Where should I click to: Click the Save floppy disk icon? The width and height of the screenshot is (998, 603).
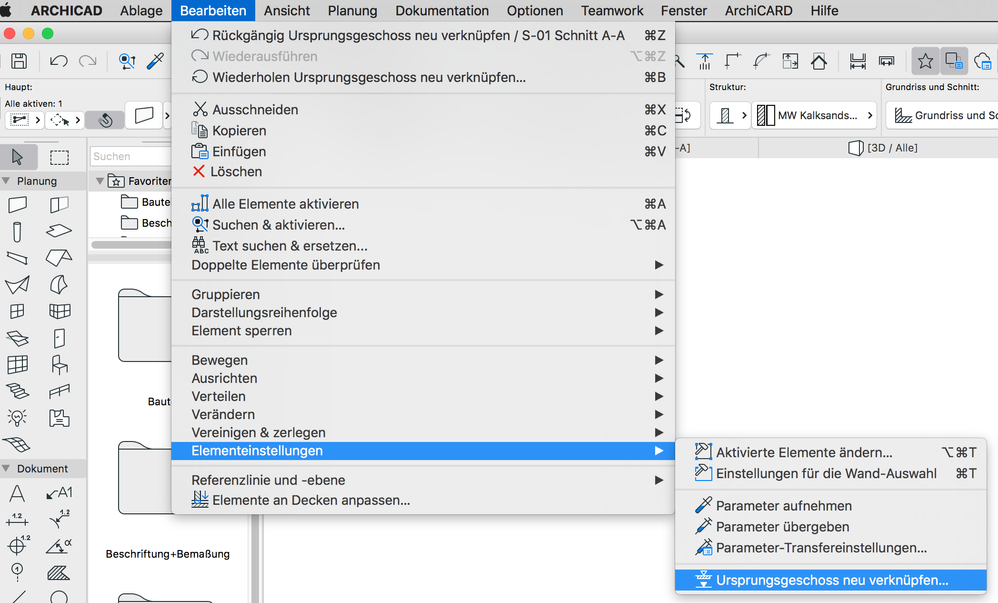coord(19,60)
